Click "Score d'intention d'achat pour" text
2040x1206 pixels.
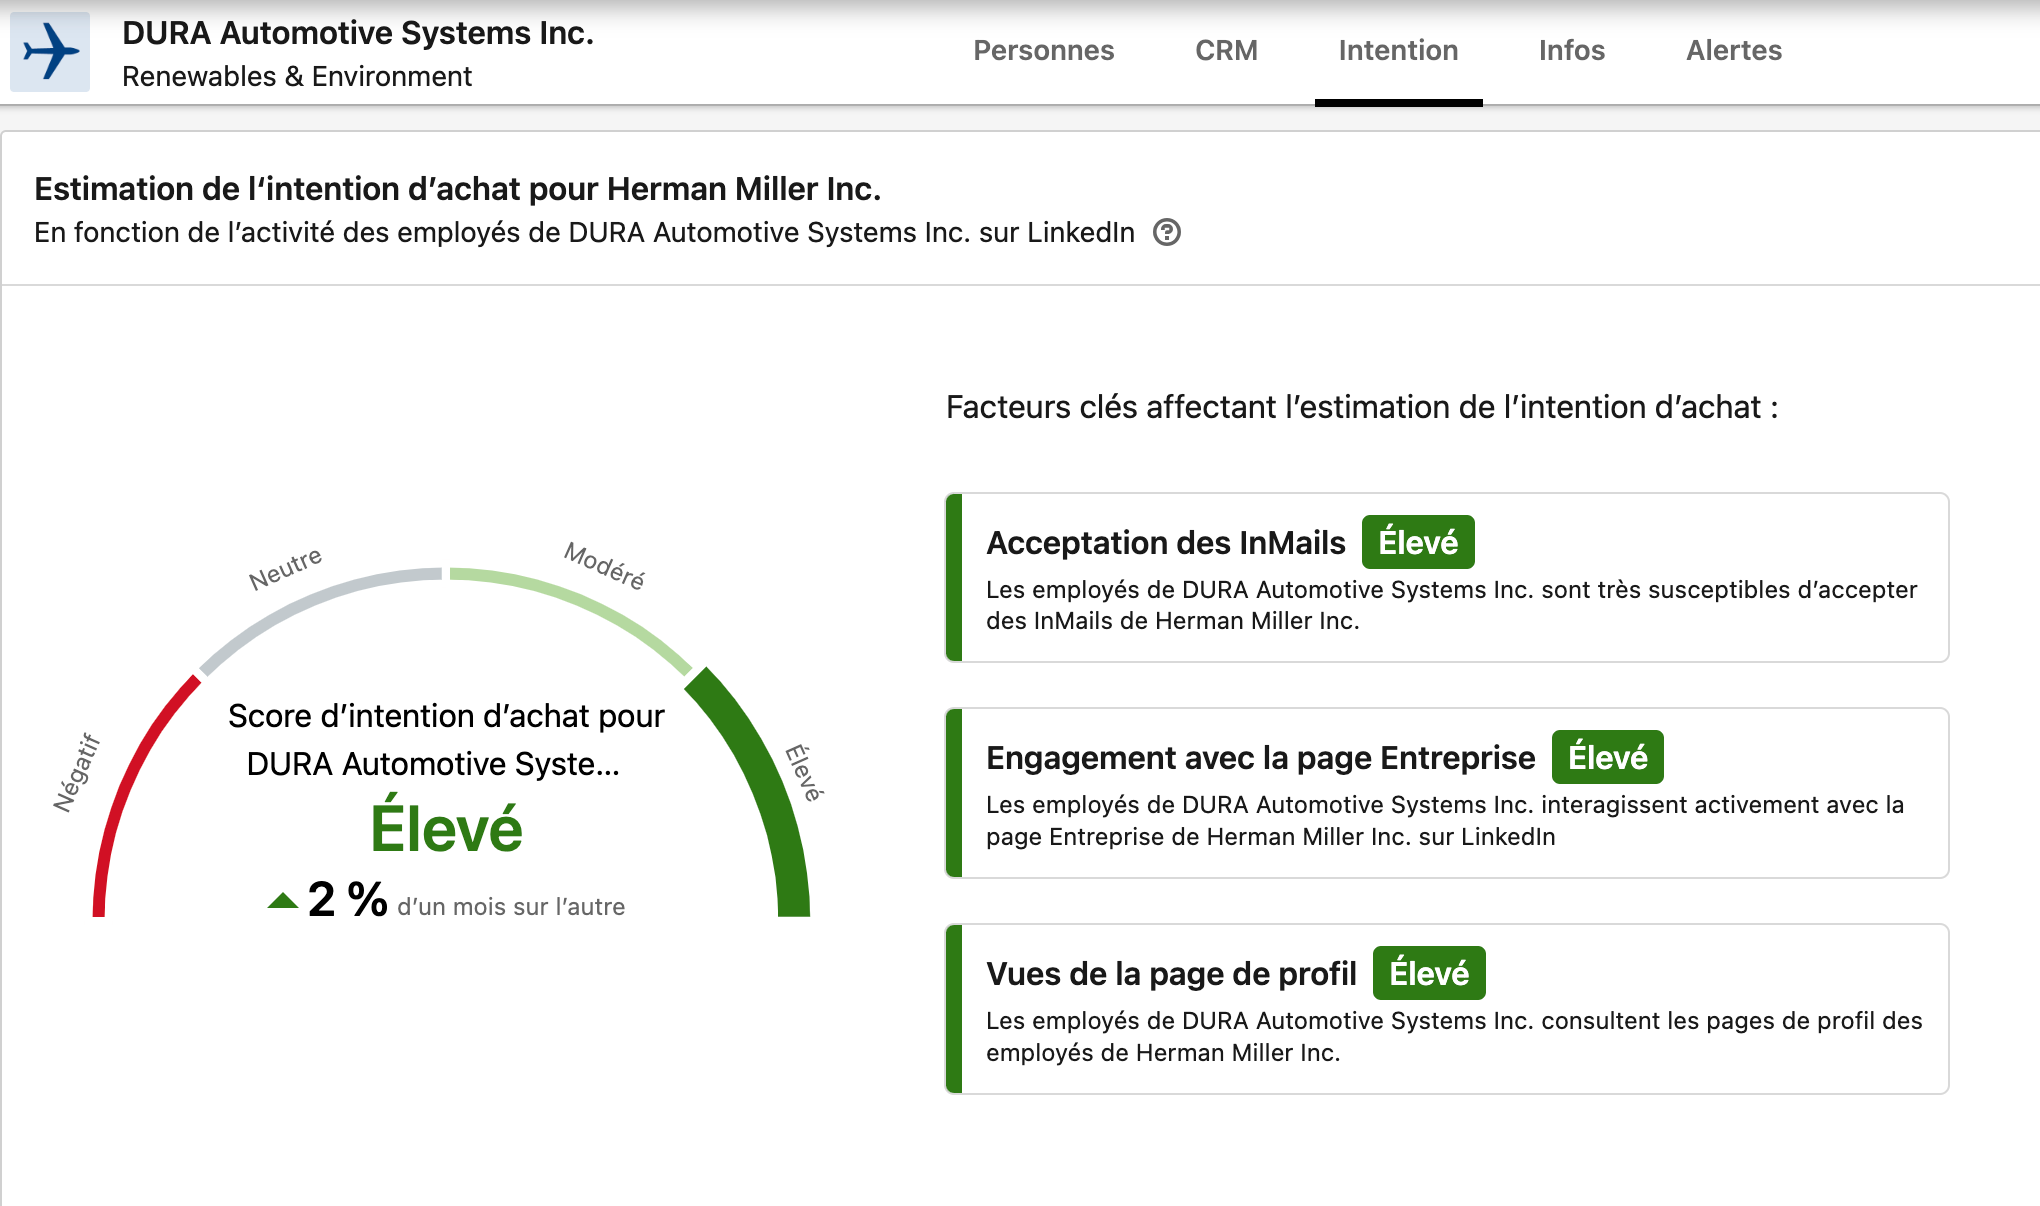click(x=446, y=716)
